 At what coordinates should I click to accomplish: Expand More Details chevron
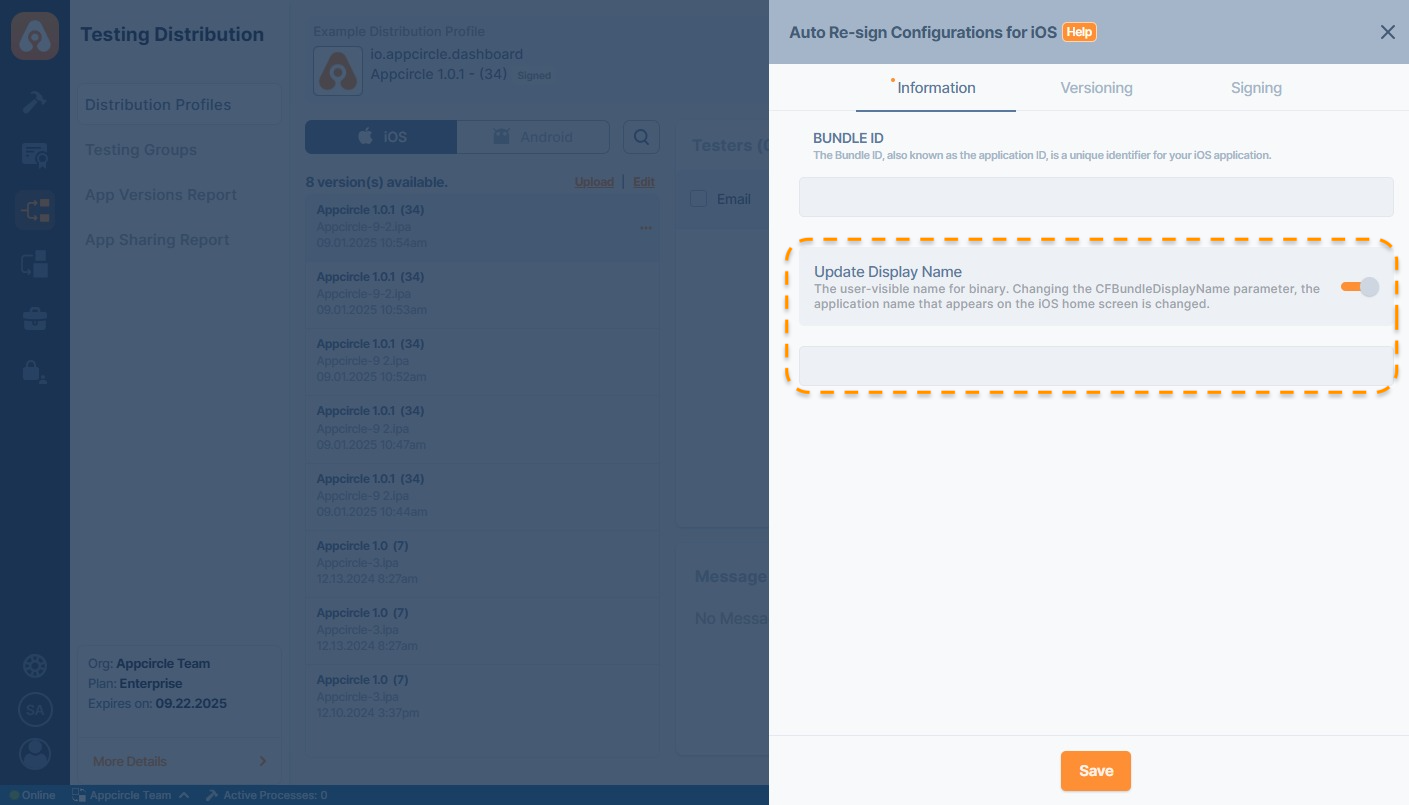tap(263, 761)
